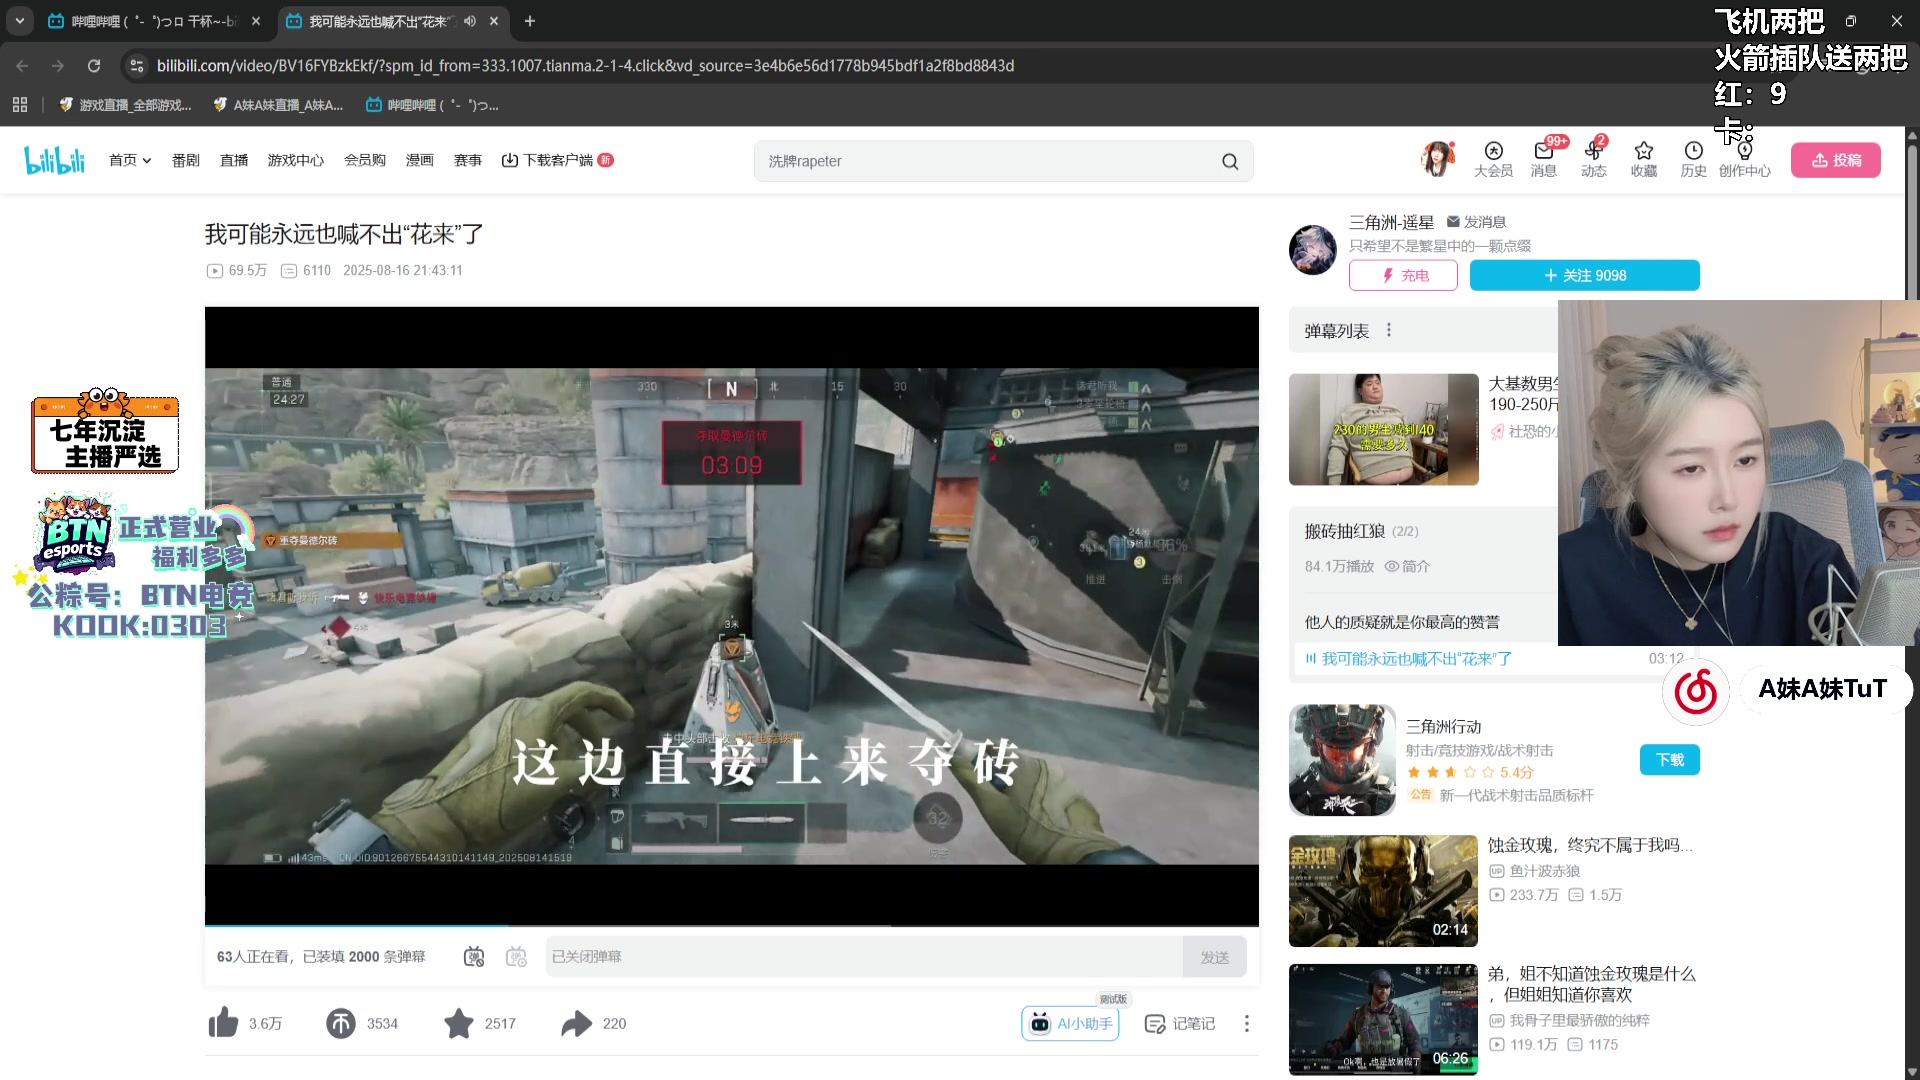Open 游戏中心 menu item
Image resolution: width=1920 pixels, height=1080 pixels.
click(296, 160)
